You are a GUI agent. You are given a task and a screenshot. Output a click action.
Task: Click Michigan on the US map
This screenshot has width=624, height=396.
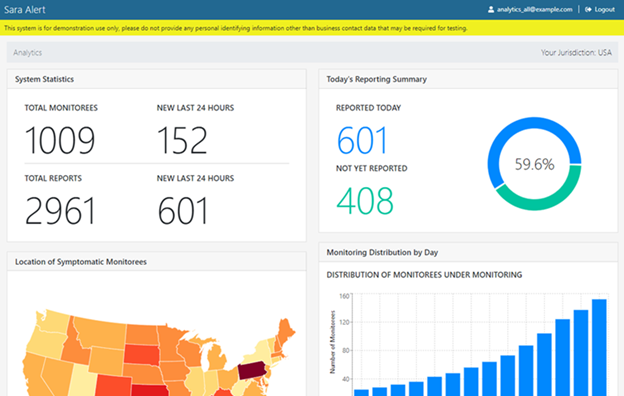coord(217,357)
